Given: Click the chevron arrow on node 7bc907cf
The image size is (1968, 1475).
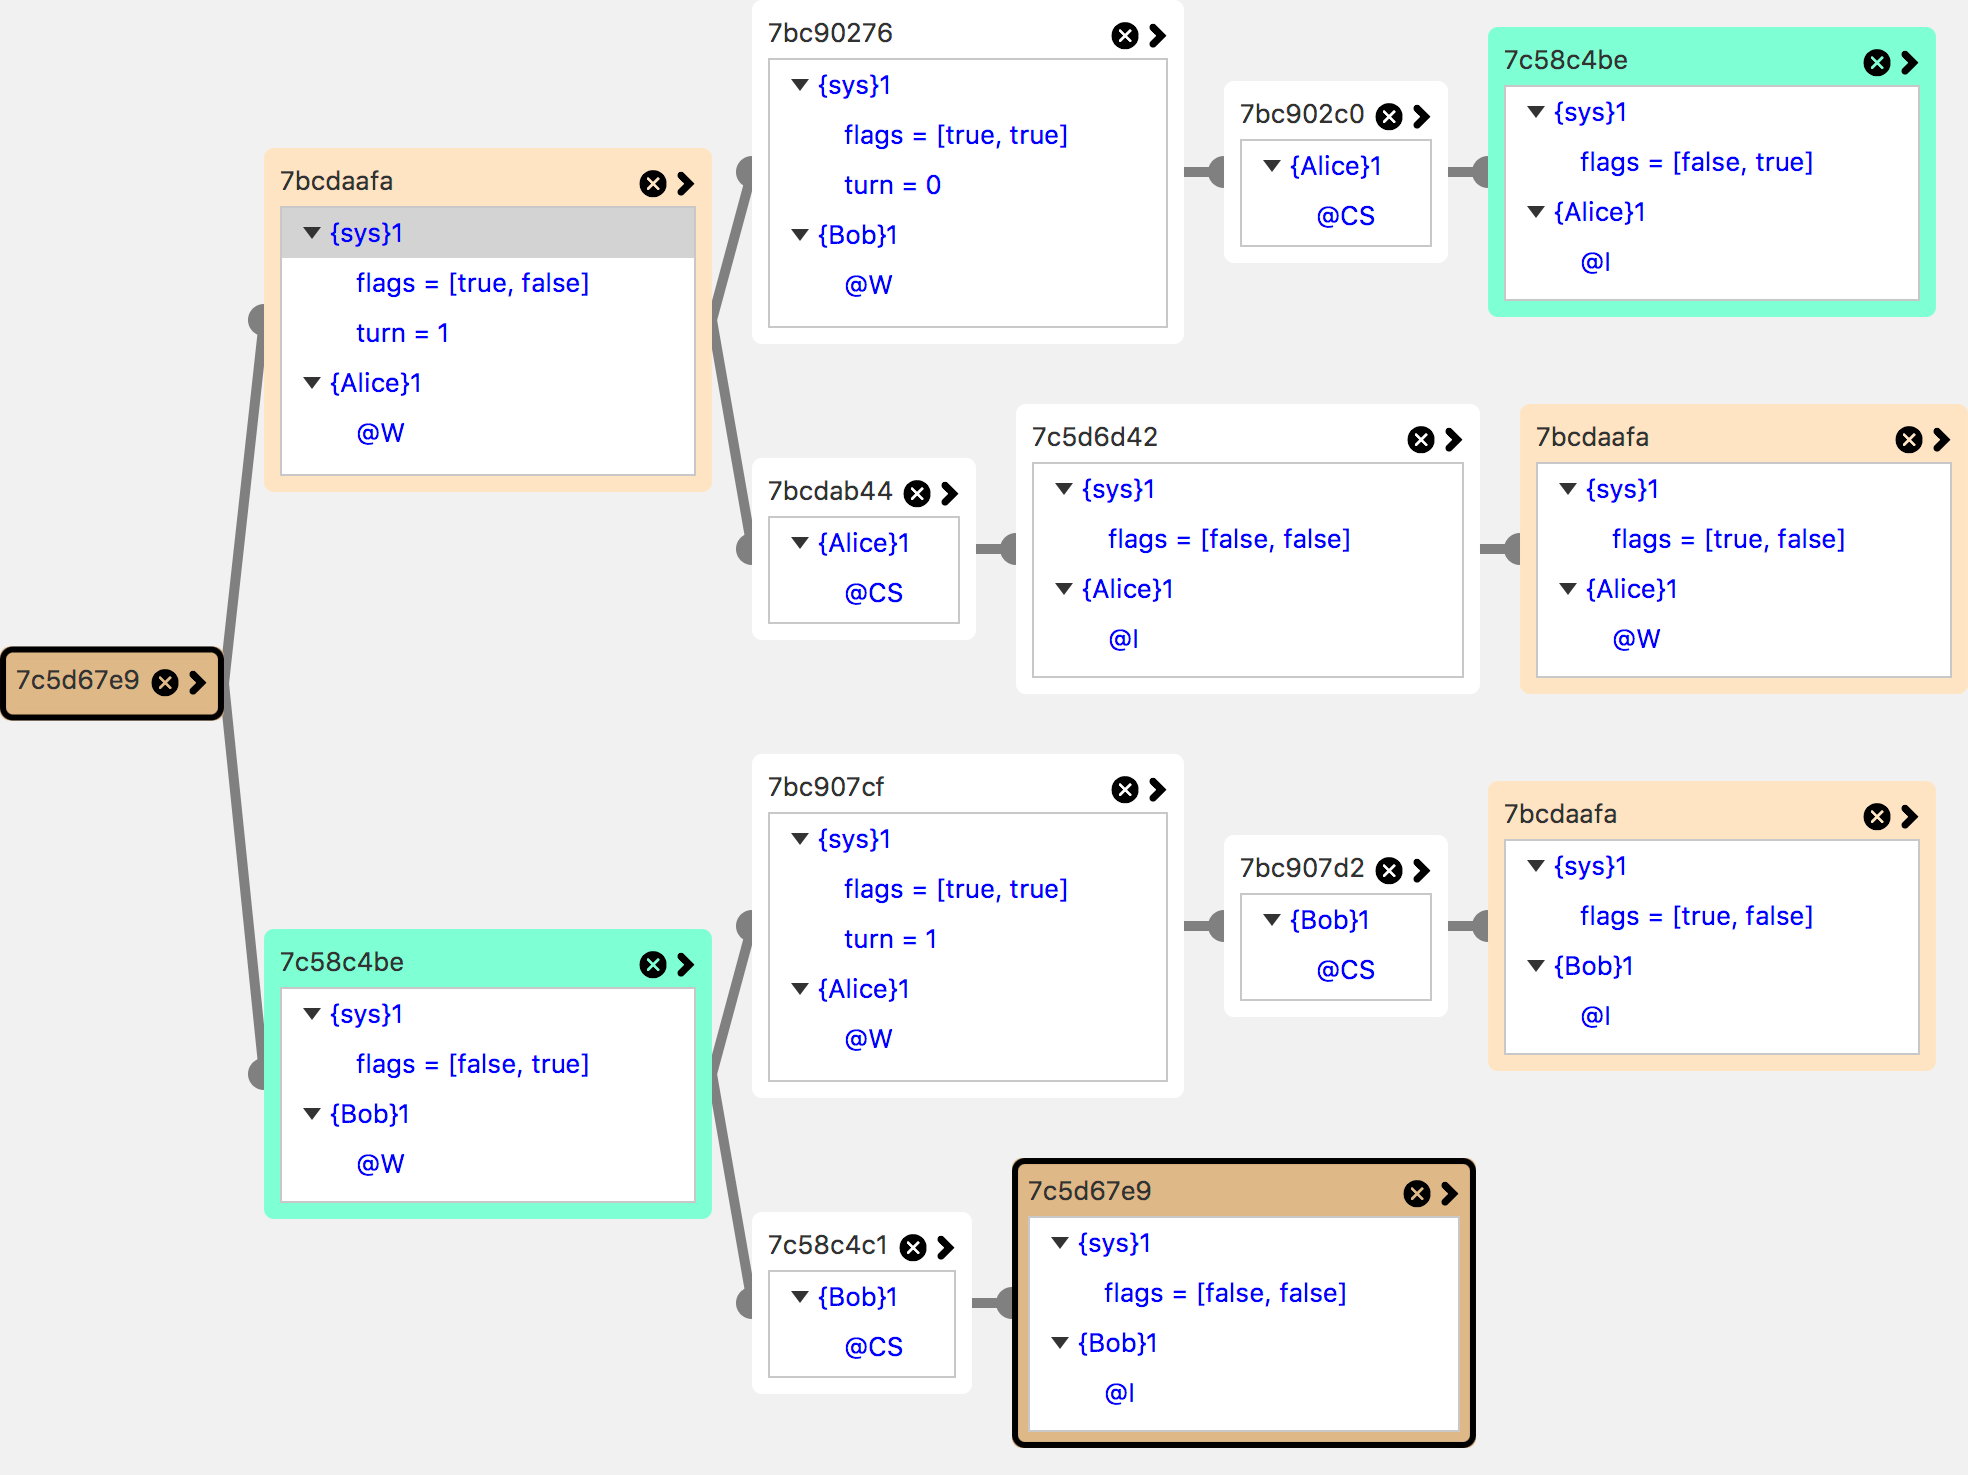Looking at the screenshot, I should (x=1157, y=790).
